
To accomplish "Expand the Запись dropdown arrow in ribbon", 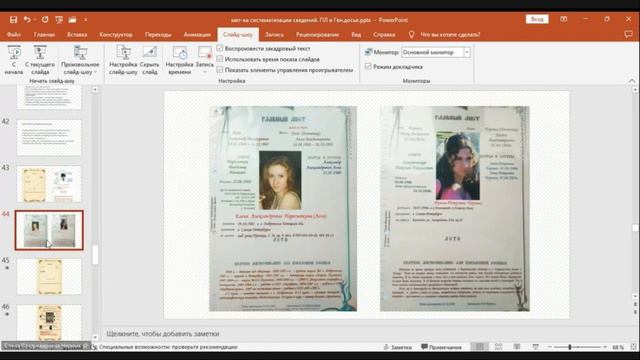I will click(205, 72).
